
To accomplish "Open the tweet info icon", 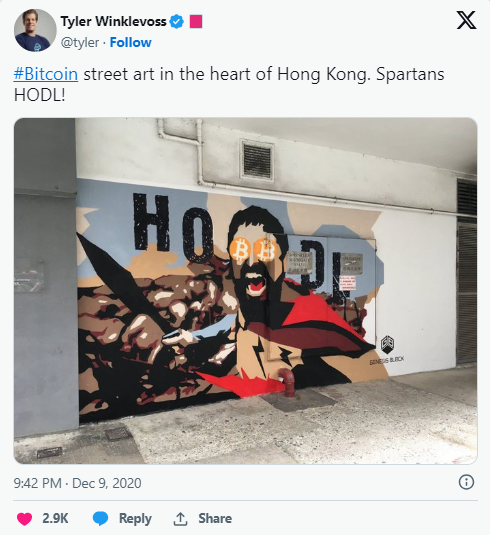I will coord(466,482).
